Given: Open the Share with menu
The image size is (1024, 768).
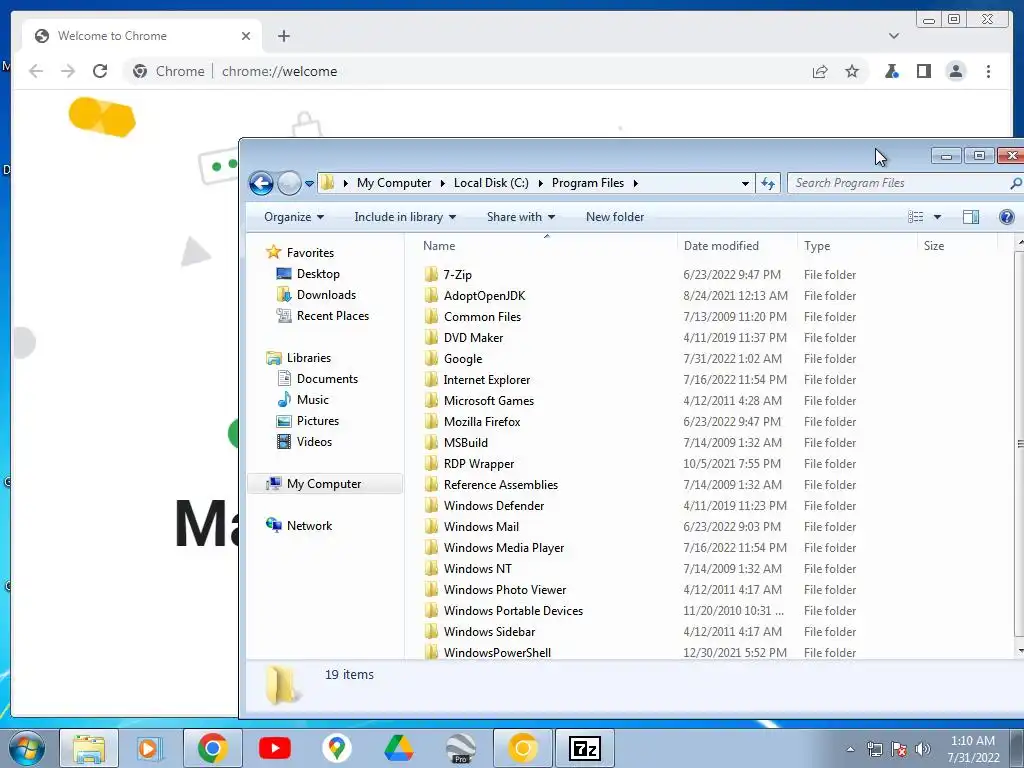Looking at the screenshot, I should point(520,217).
